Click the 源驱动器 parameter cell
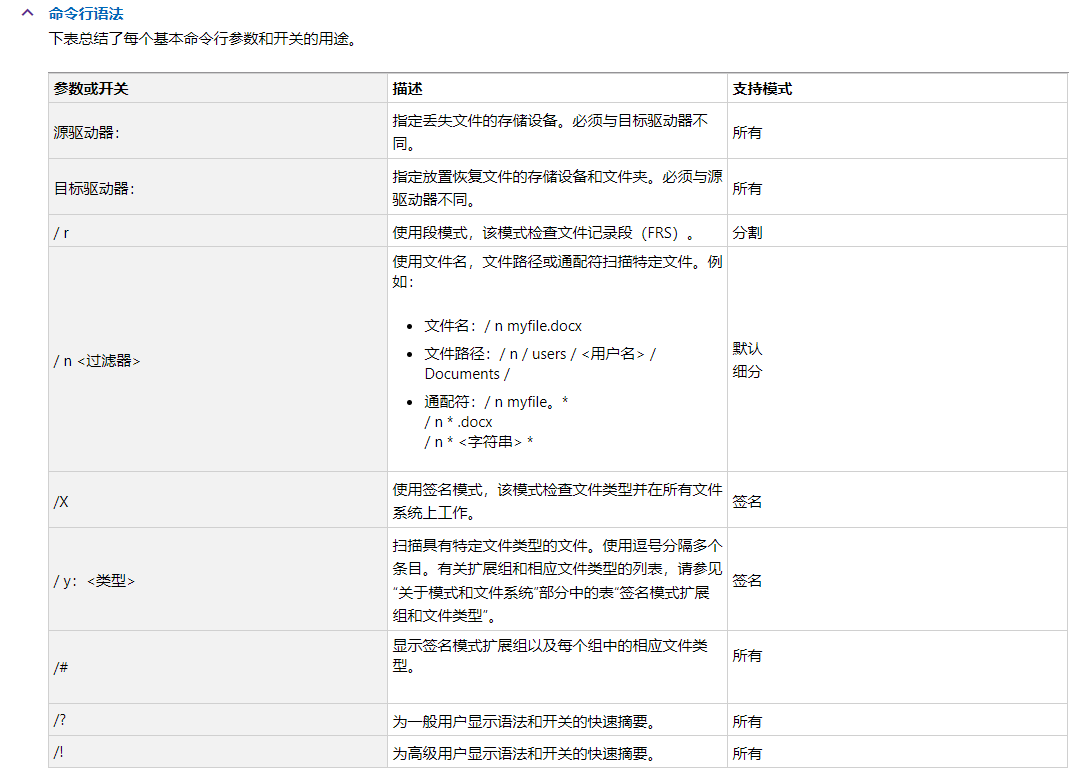The width and height of the screenshot is (1082, 782). (87, 133)
